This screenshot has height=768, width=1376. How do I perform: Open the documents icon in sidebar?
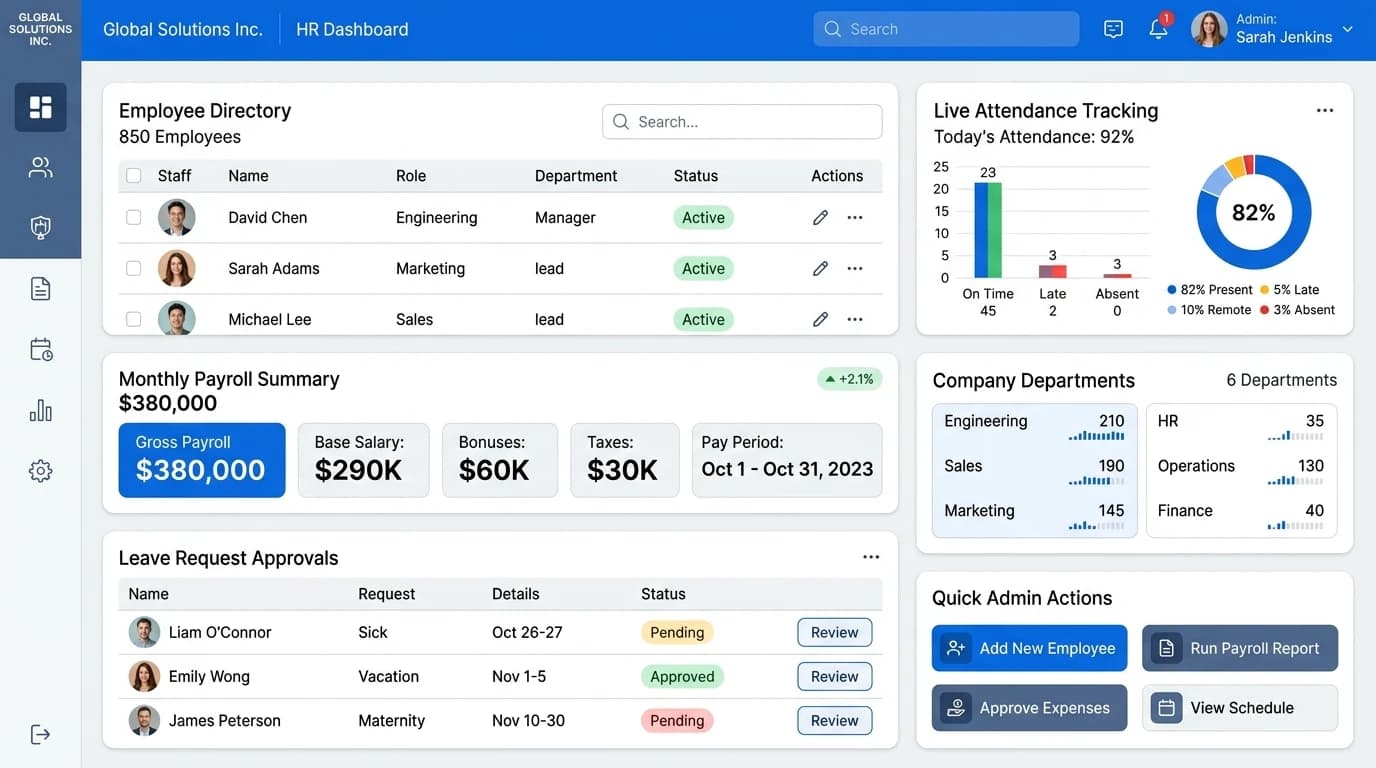coord(41,289)
